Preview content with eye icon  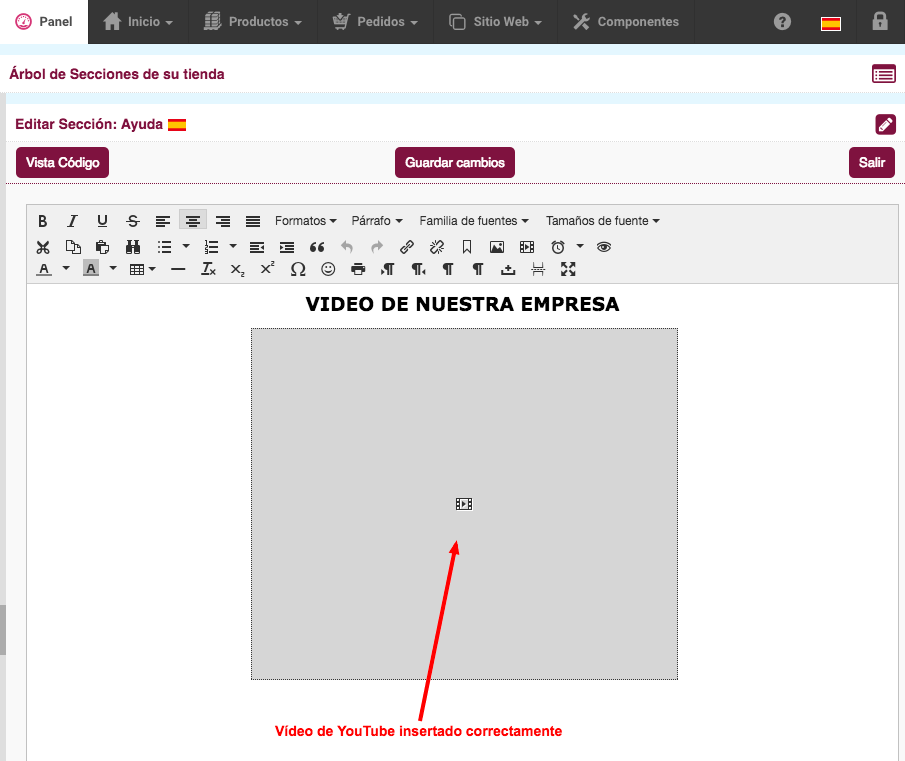tap(604, 248)
